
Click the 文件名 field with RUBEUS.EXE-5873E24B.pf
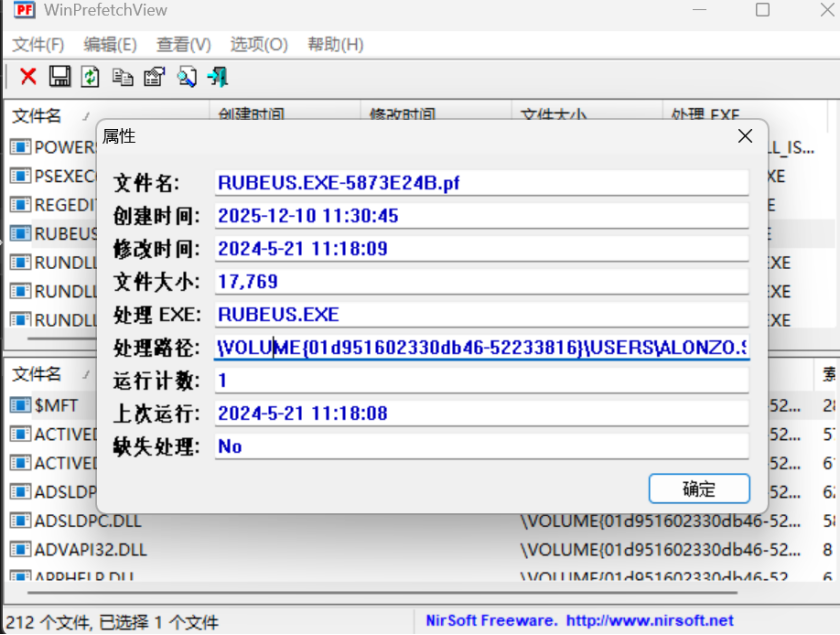click(x=481, y=183)
